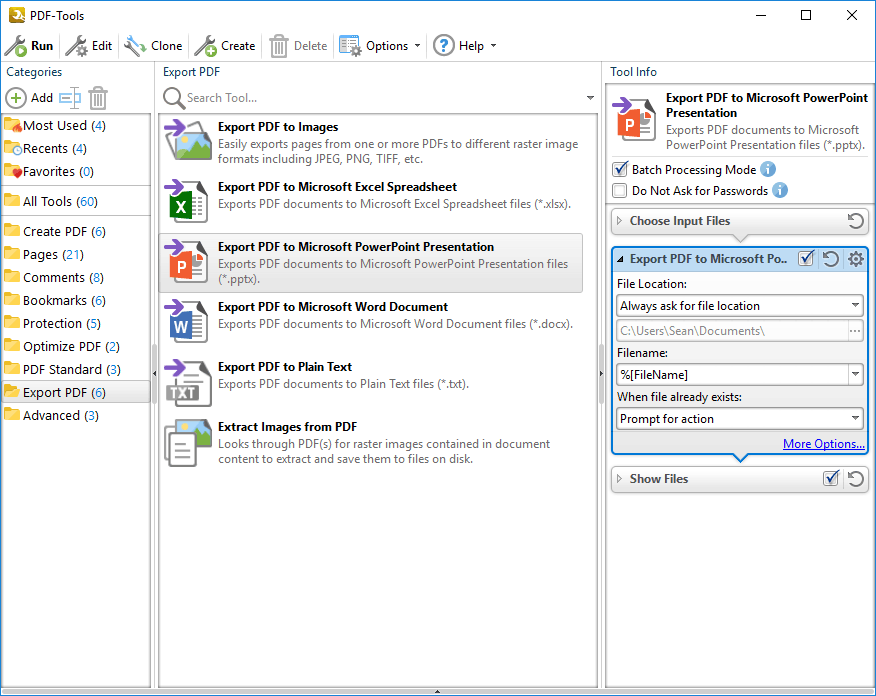Show the Favorites category
876x696 pixels.
pyautogui.click(x=76, y=171)
